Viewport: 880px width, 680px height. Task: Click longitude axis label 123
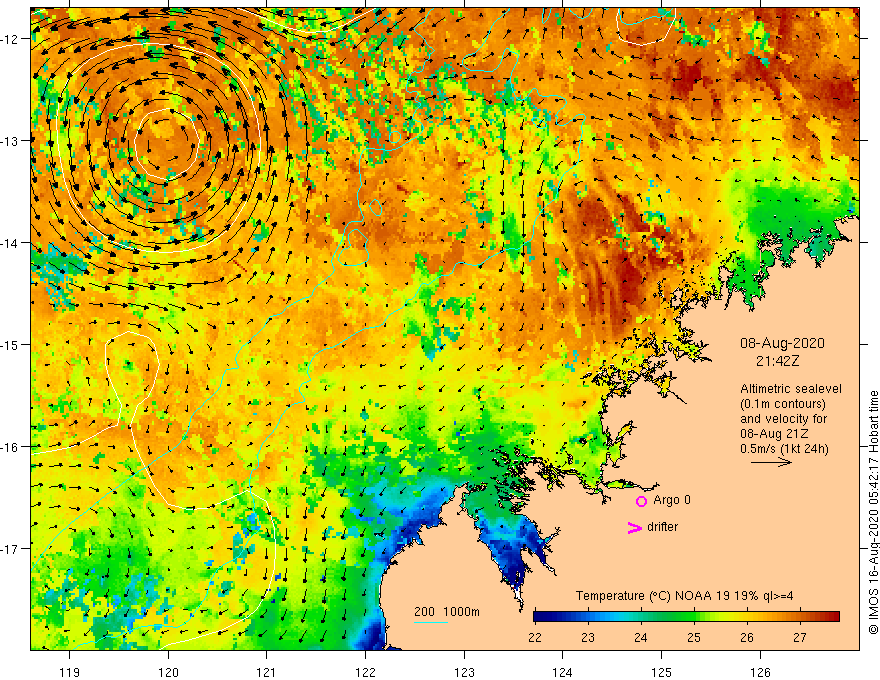(x=464, y=672)
